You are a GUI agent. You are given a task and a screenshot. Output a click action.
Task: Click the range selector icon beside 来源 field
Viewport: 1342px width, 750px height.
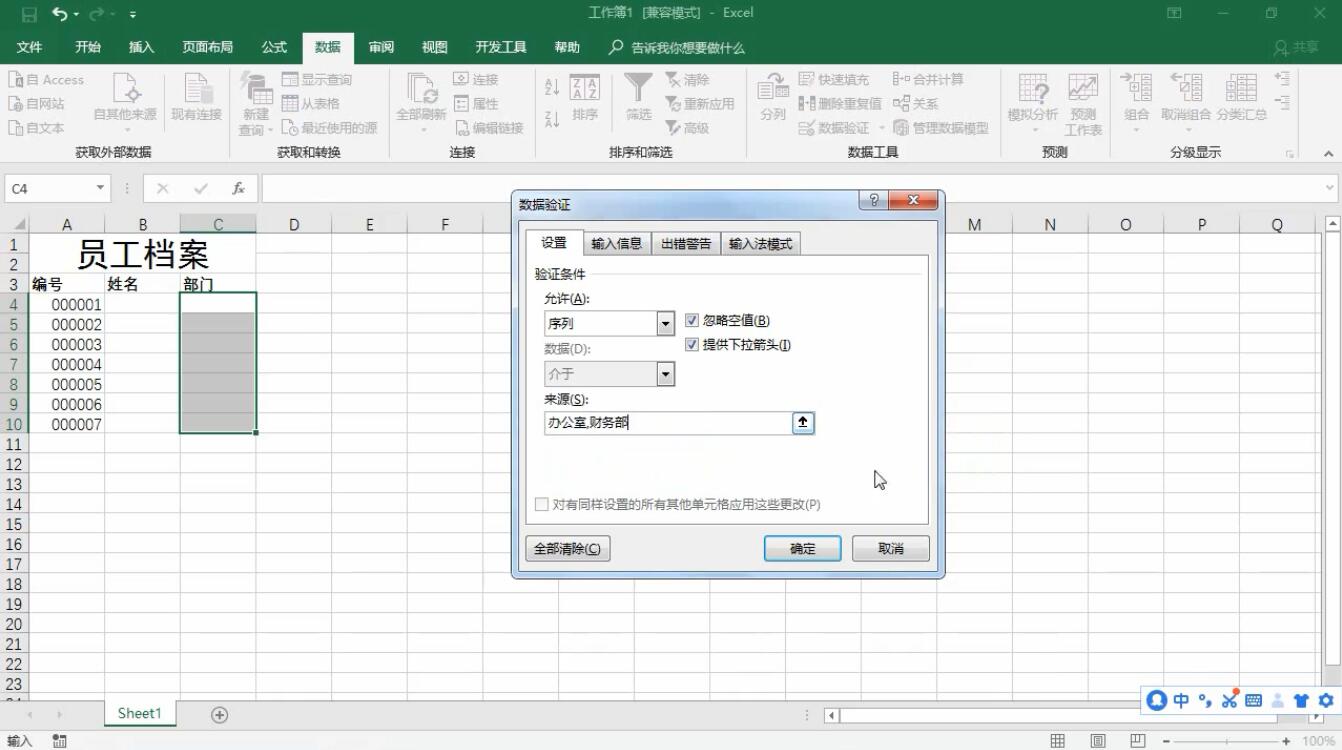803,423
